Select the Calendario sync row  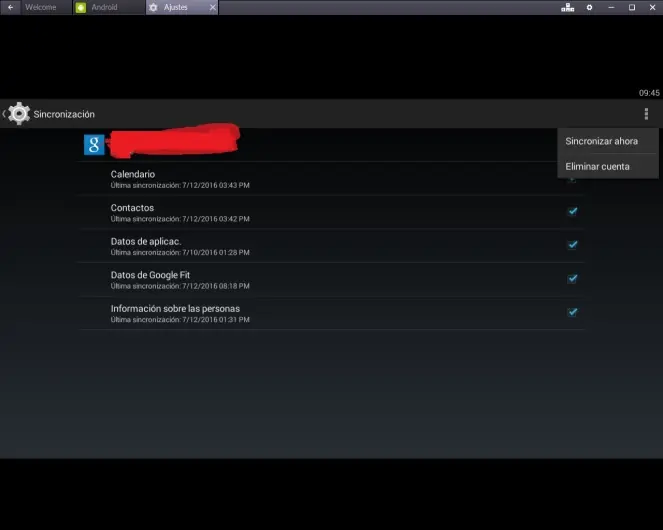(x=332, y=179)
